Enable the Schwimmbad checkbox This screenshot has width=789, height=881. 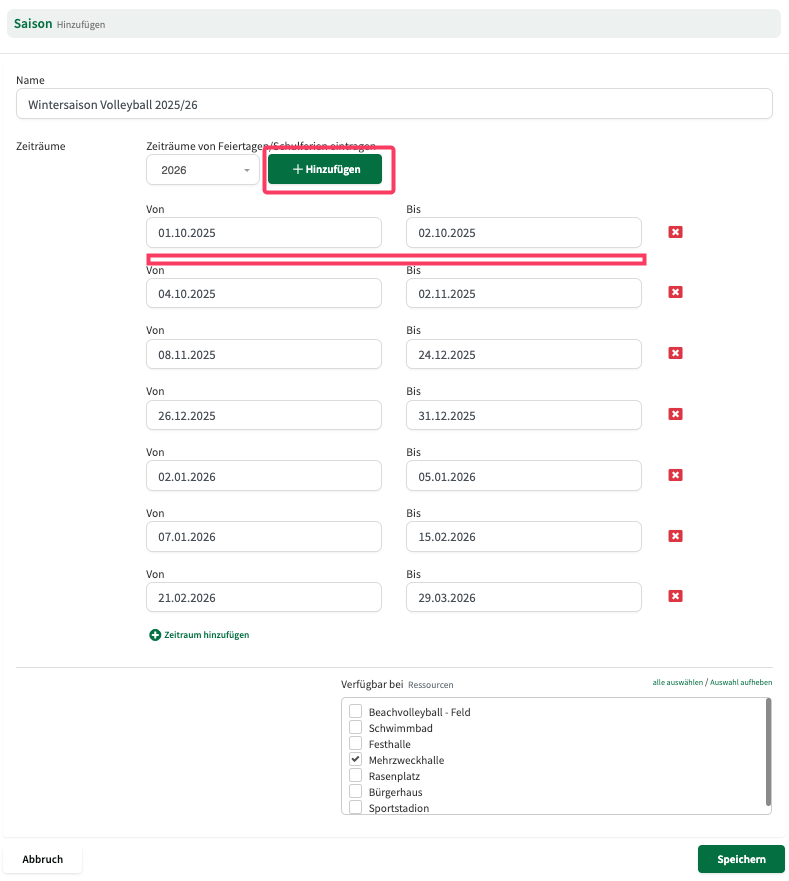[355, 727]
